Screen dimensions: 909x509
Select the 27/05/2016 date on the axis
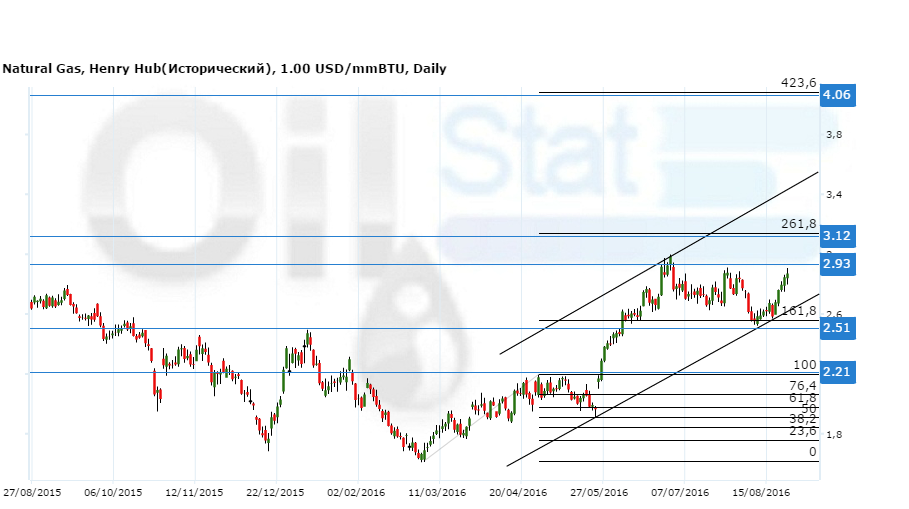[x=600, y=492]
